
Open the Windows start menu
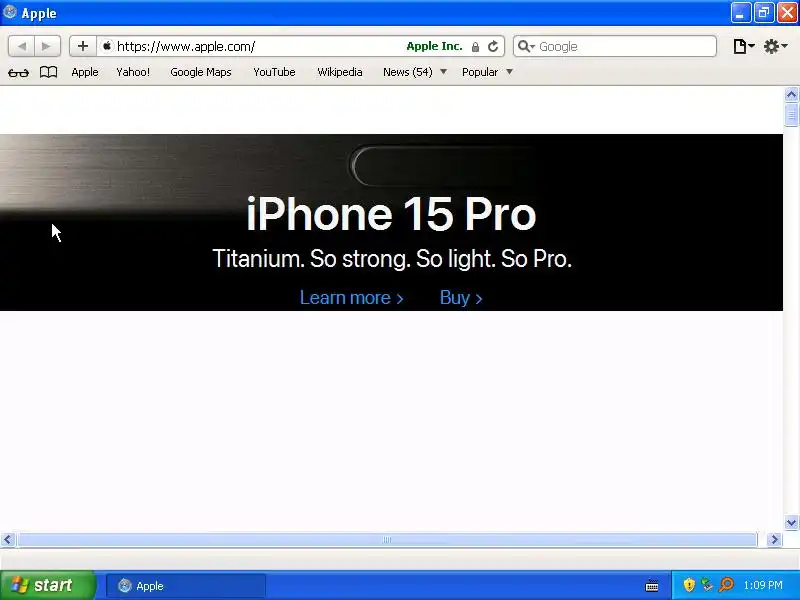(x=47, y=585)
